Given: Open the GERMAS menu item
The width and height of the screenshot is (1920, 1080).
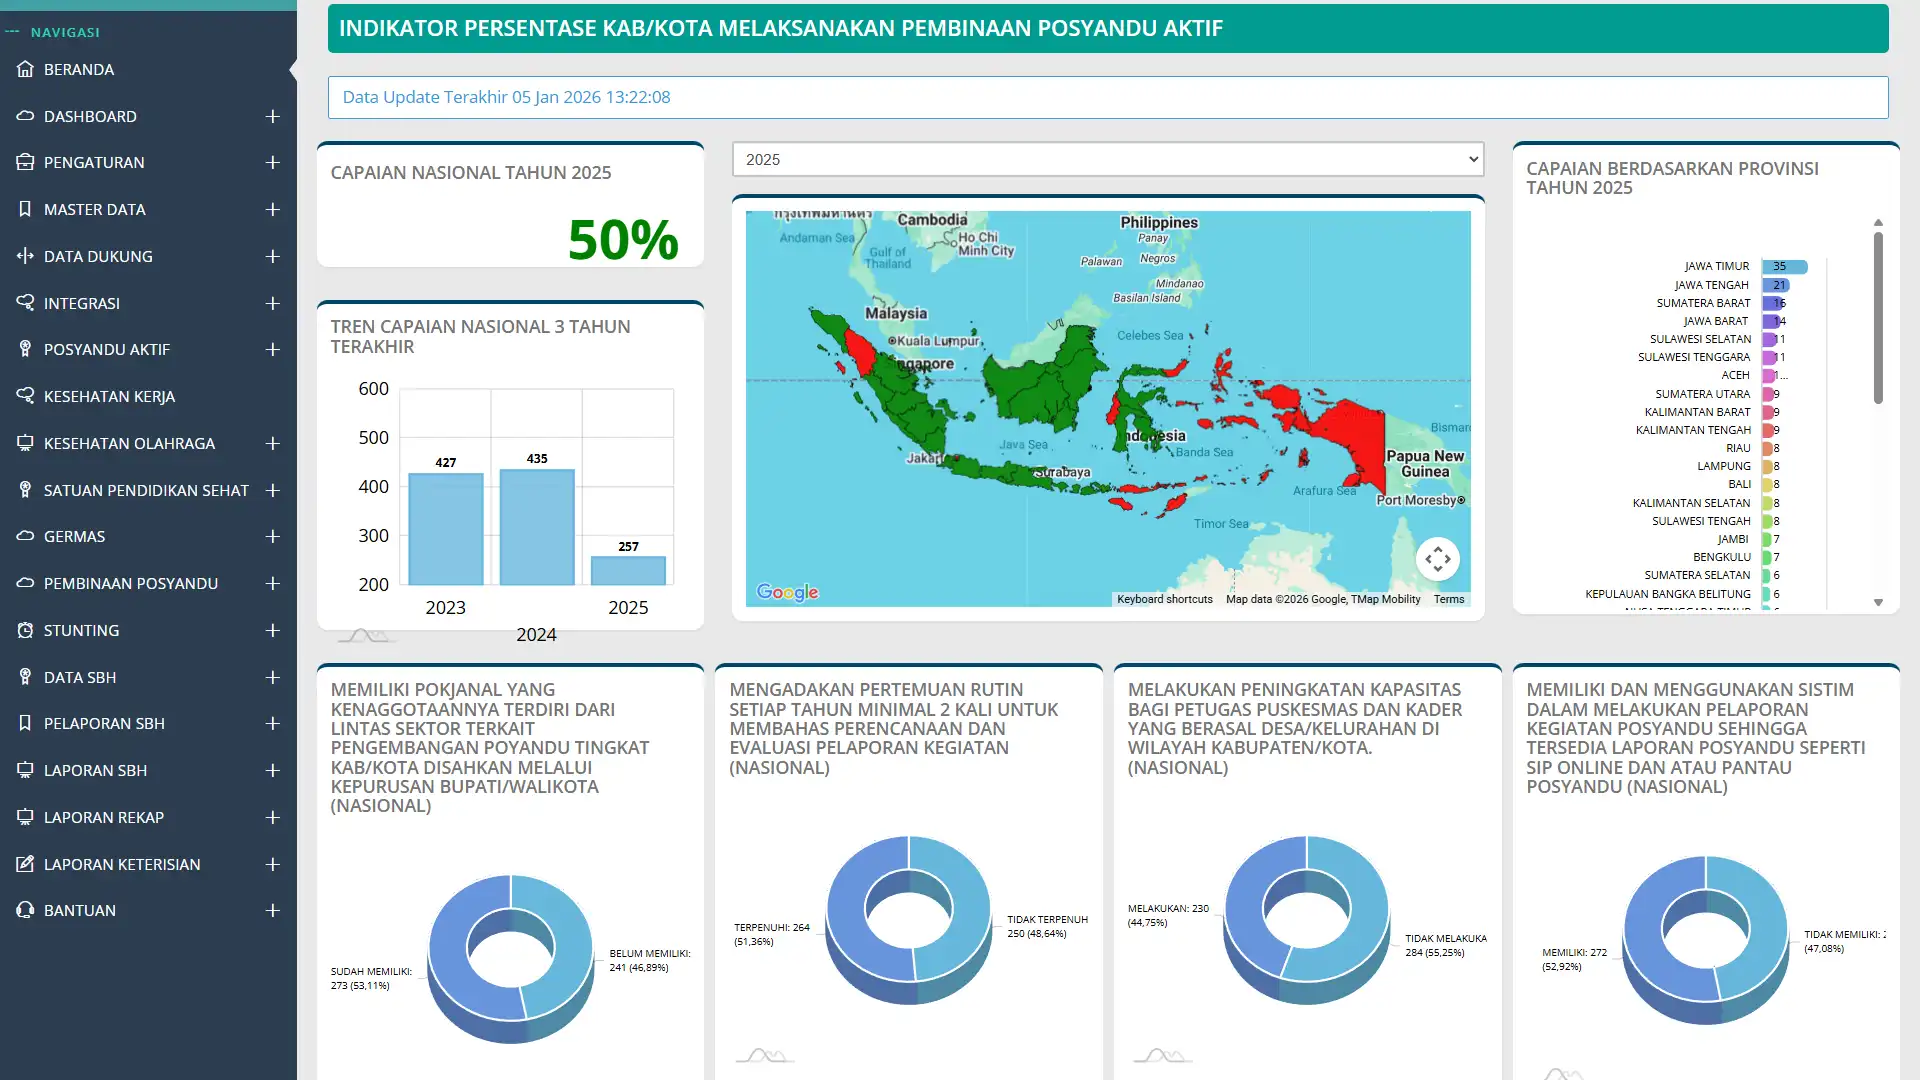Looking at the screenshot, I should coord(74,536).
